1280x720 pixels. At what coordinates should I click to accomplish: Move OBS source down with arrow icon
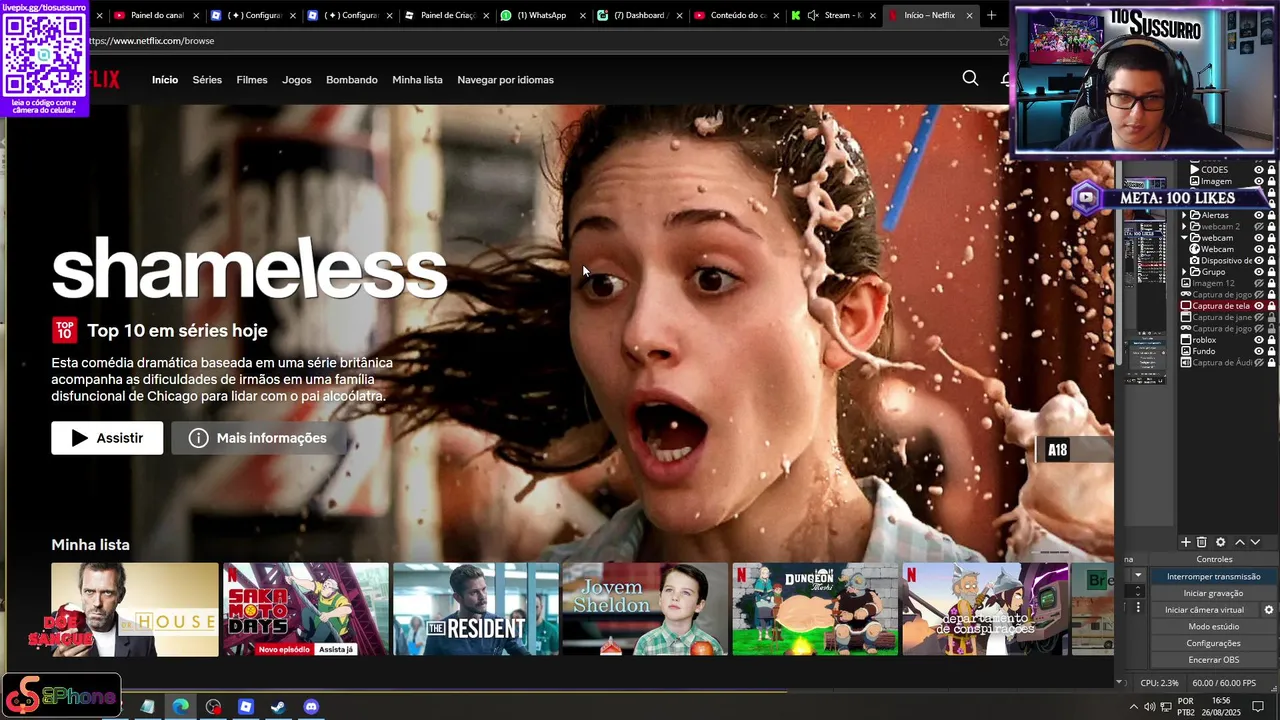1255,542
